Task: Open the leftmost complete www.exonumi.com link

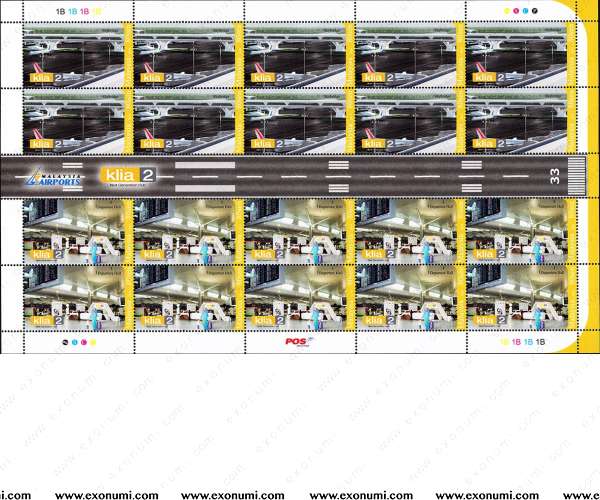Action: (106, 495)
